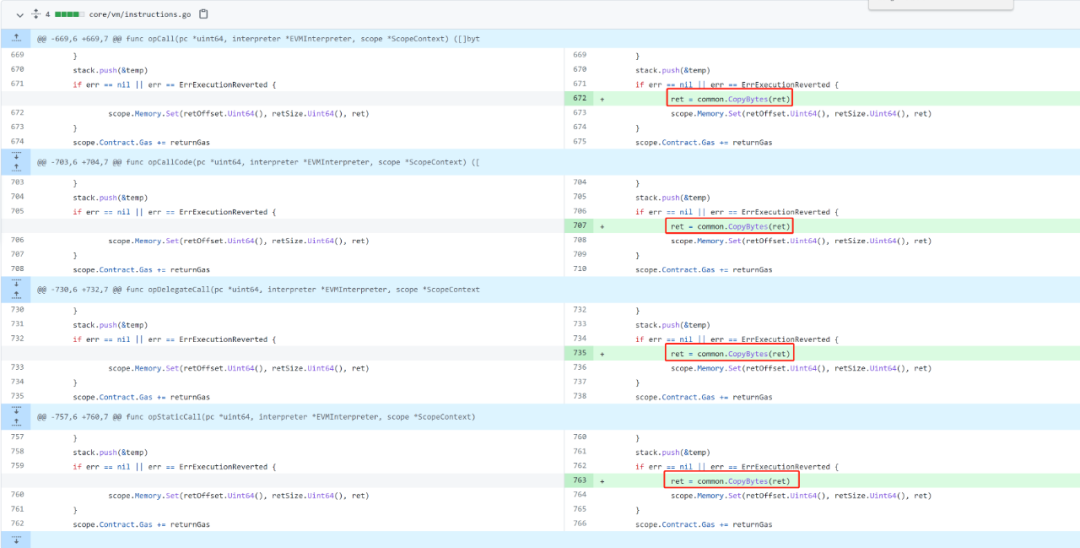
Task: Click added line number 735 highlighted in green
Action: [x=579, y=353]
